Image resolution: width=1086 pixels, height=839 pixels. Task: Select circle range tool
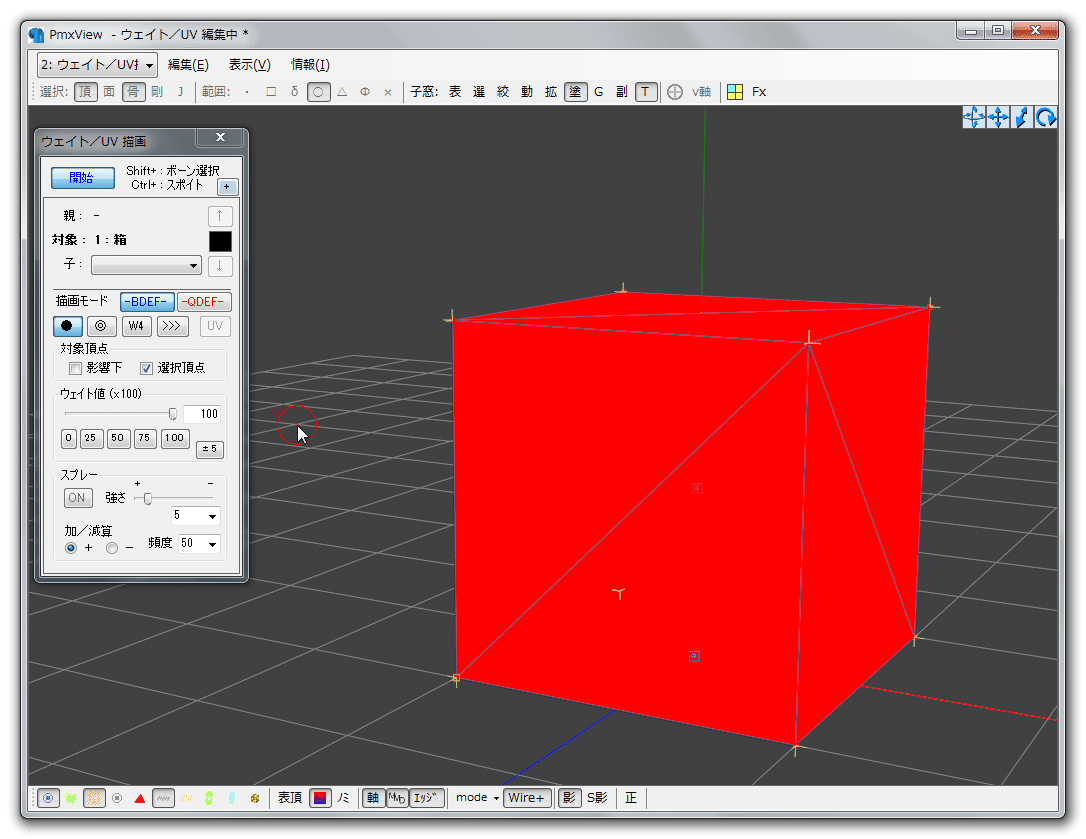click(x=318, y=91)
